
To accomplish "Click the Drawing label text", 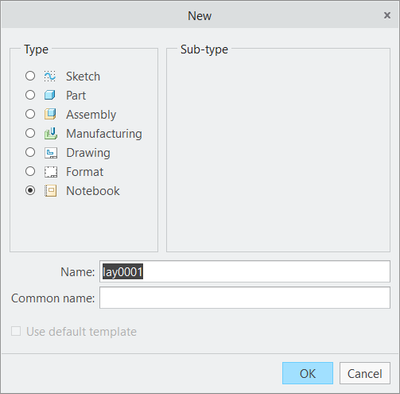I will coord(88,153).
